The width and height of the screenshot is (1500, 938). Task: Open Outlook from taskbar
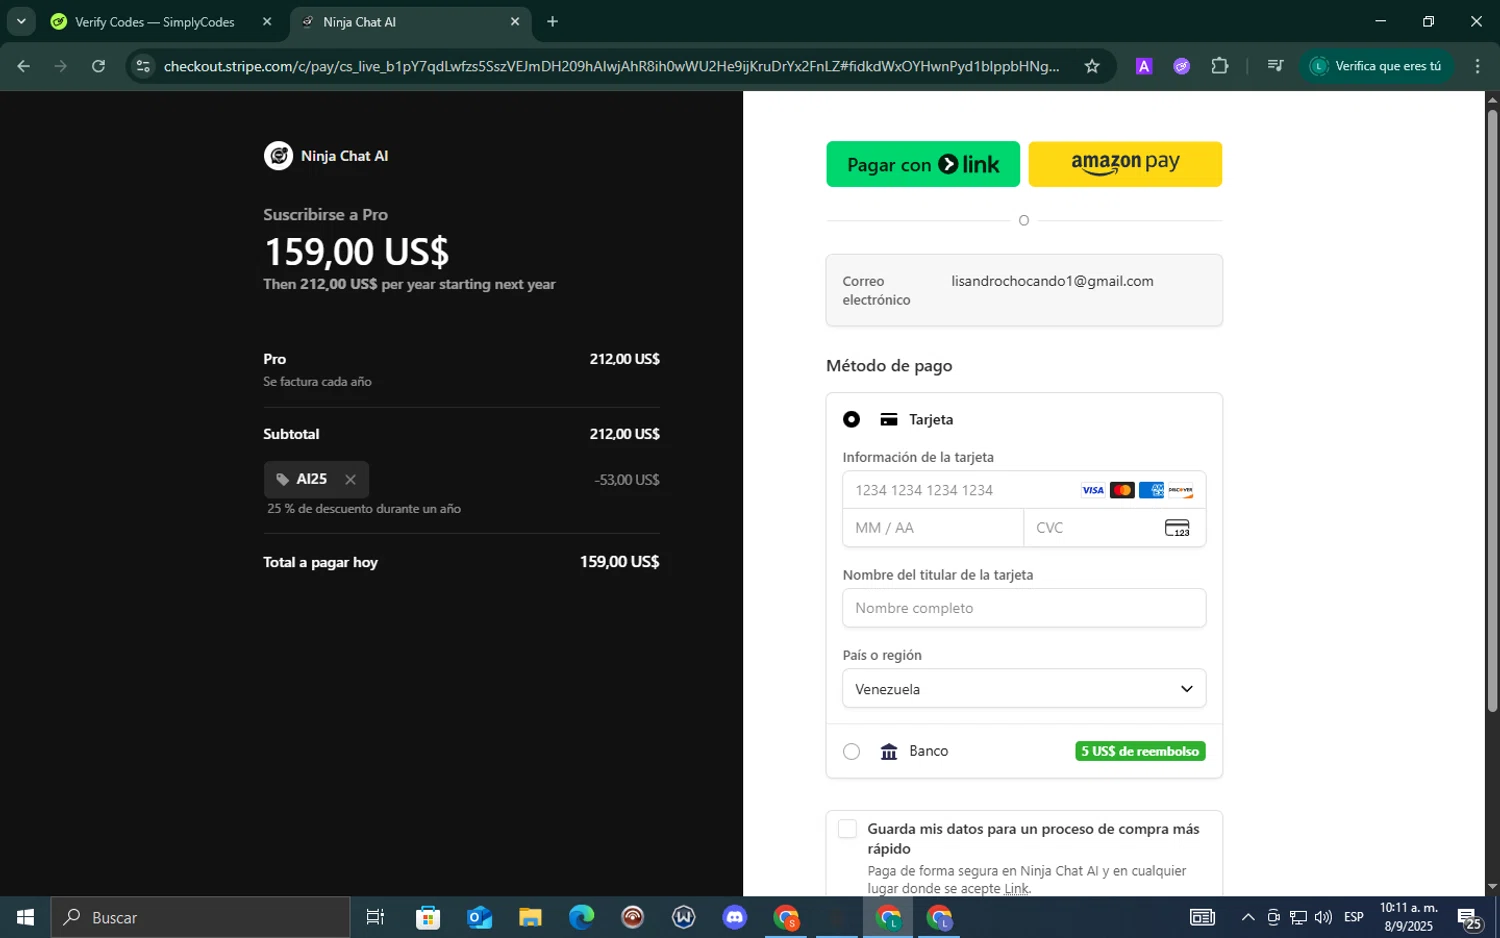coord(479,917)
